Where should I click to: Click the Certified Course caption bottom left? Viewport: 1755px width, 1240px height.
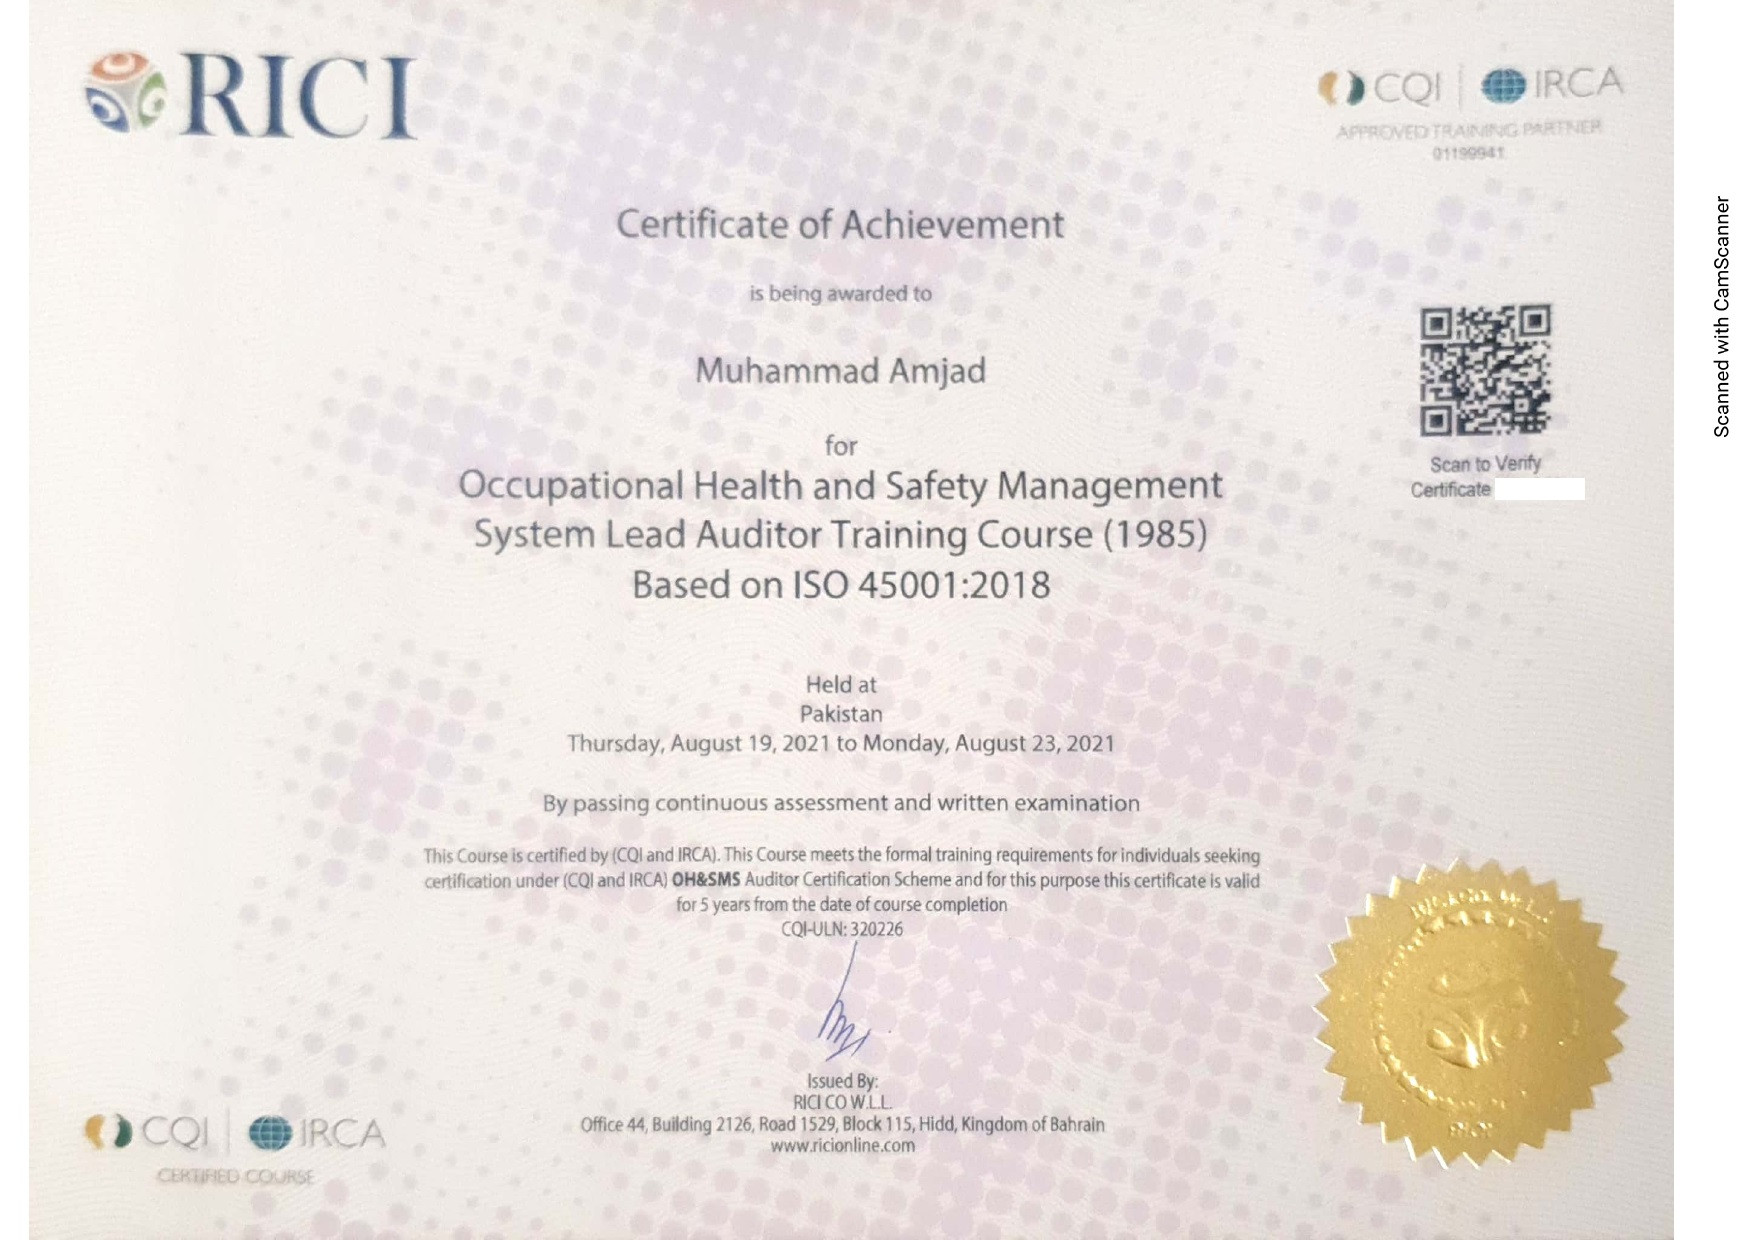pyautogui.click(x=235, y=1176)
